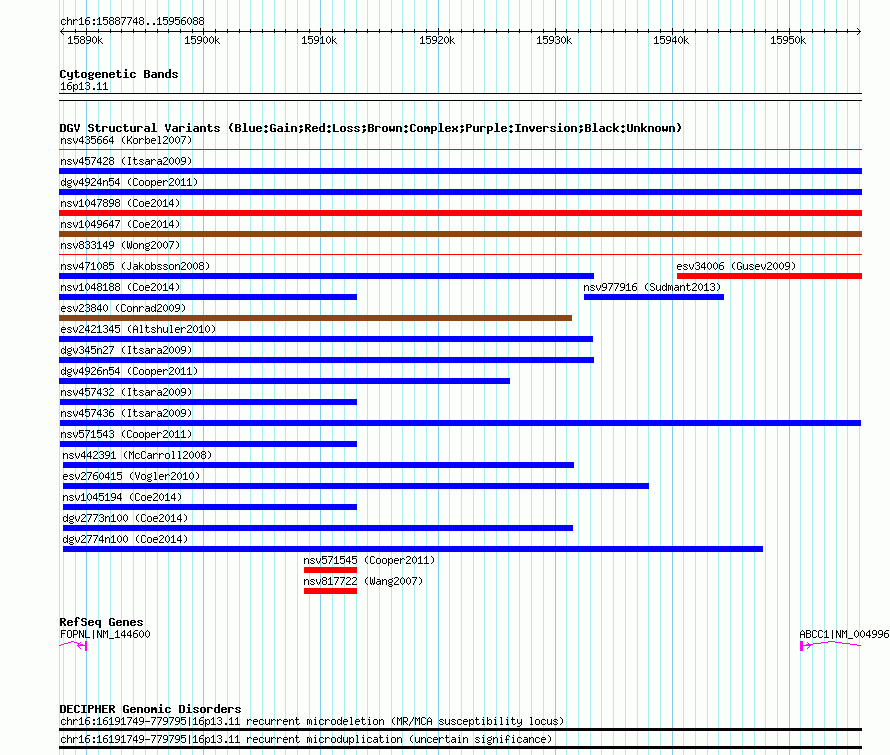Image resolution: width=890 pixels, height=755 pixels.
Task: Click the nsv571543 (Cooper2011) label
Action: [126, 434]
